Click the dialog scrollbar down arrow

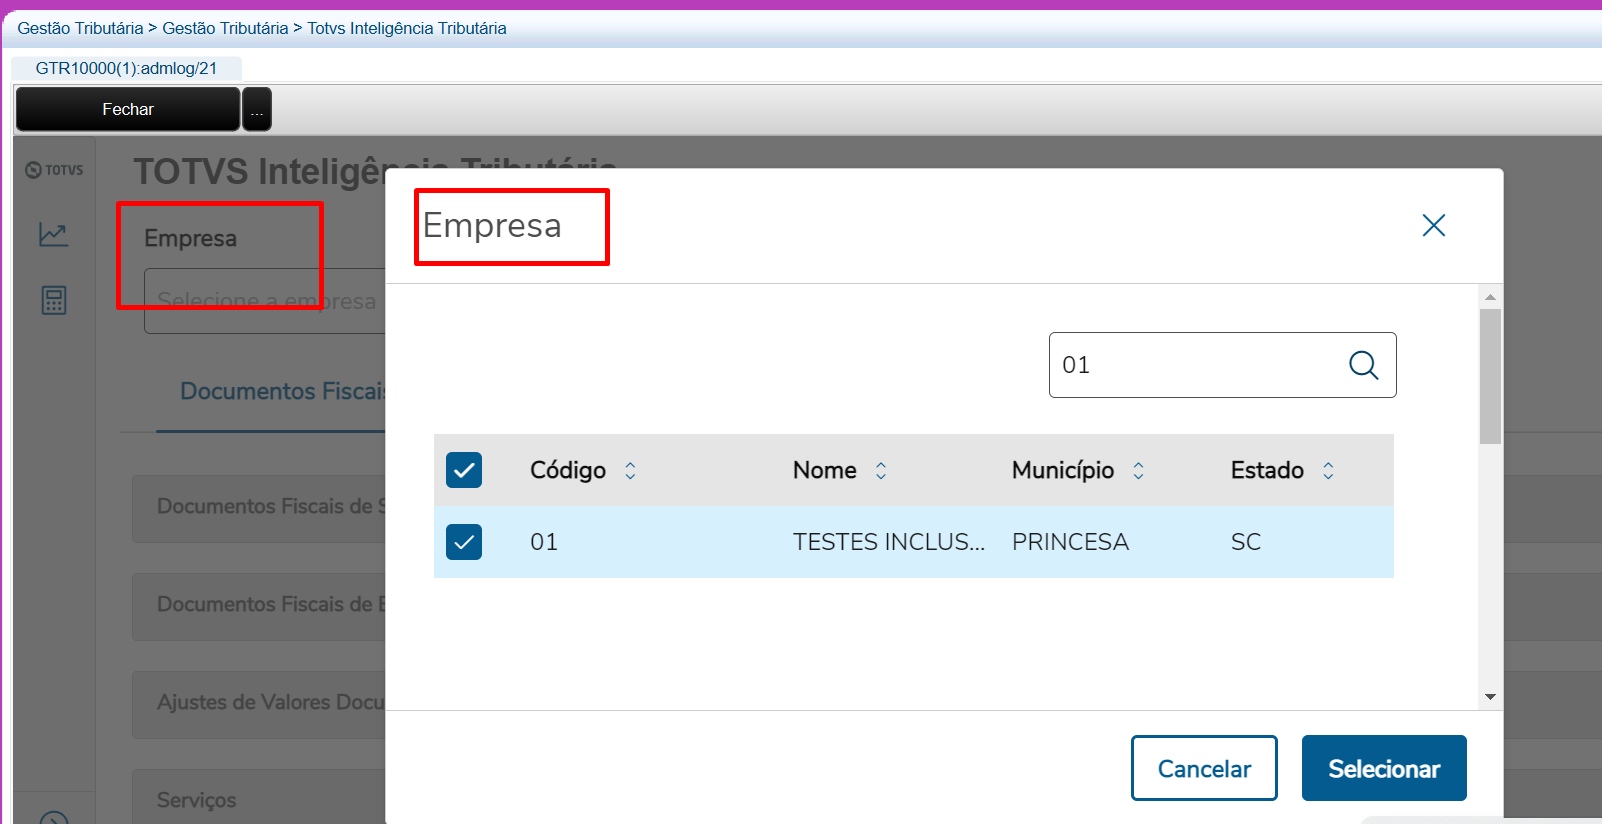pyautogui.click(x=1490, y=697)
